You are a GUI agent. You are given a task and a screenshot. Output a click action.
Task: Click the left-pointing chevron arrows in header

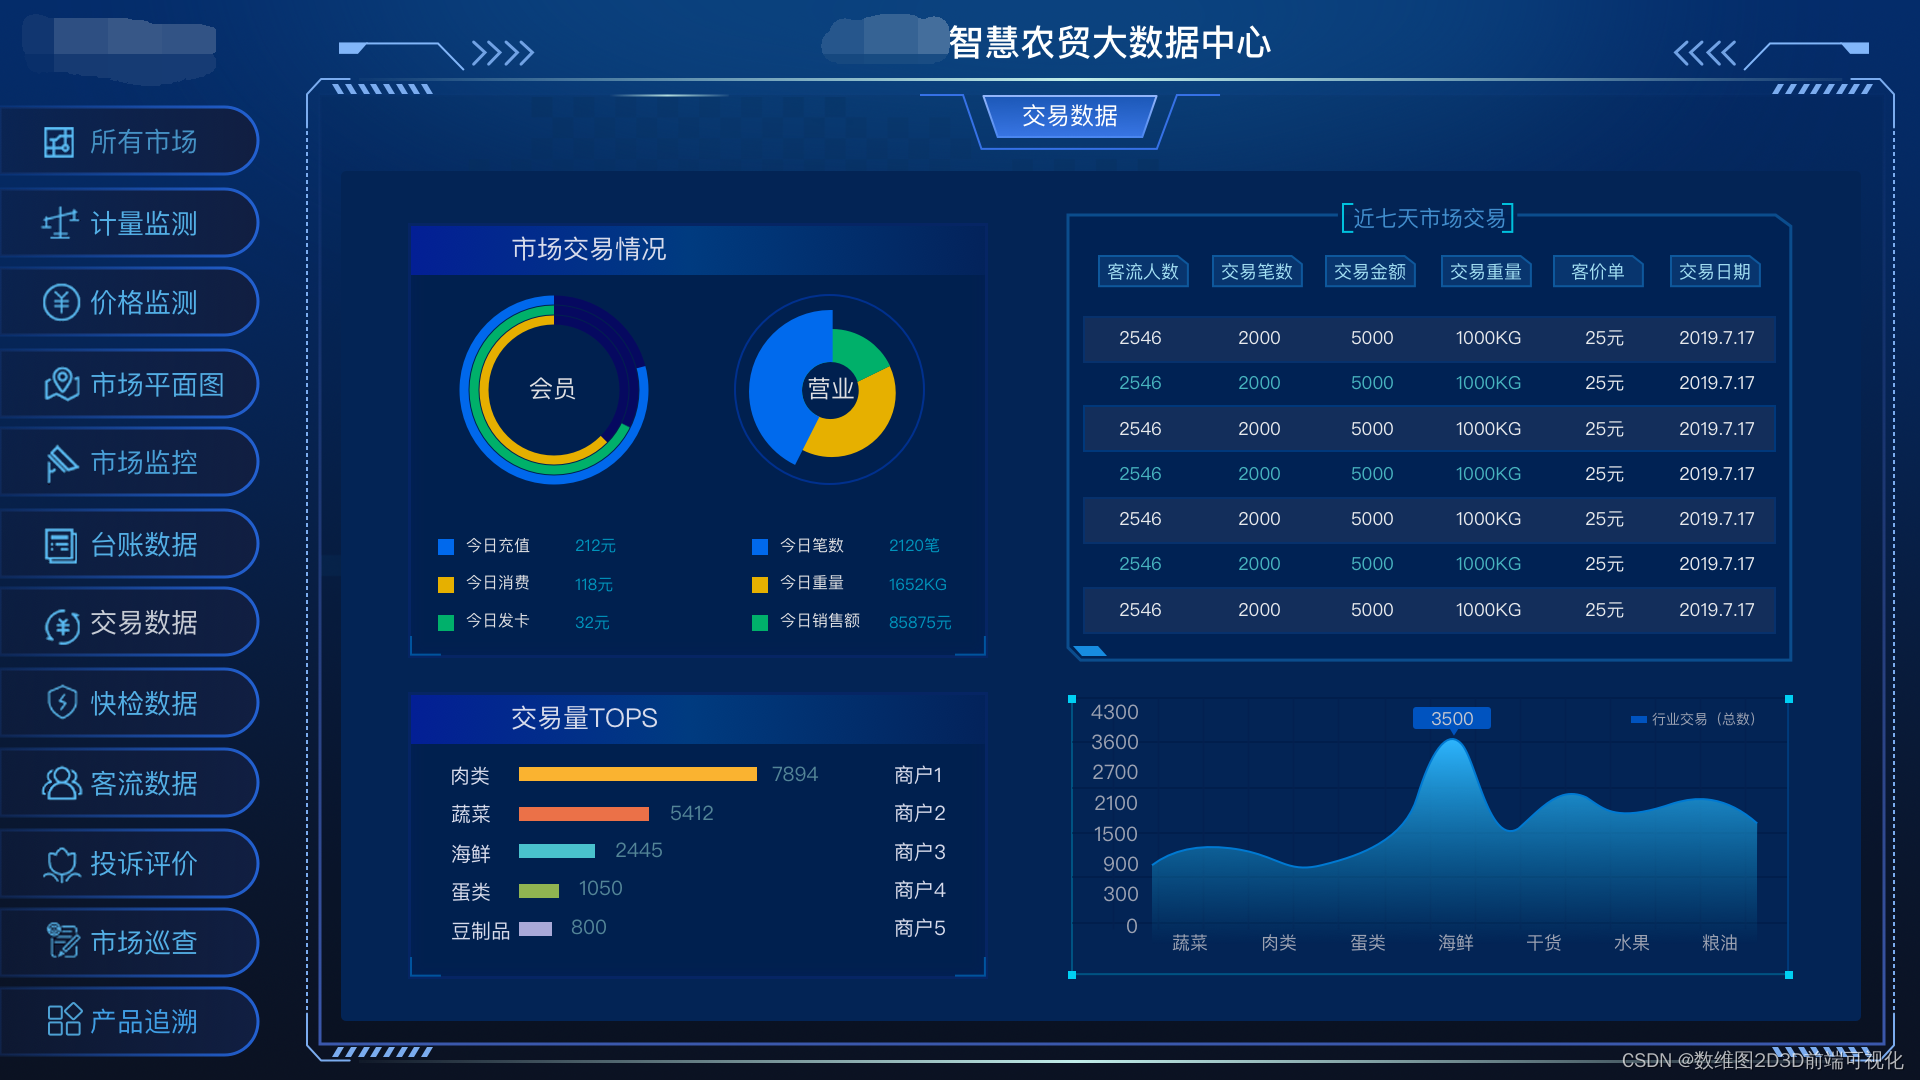[1705, 52]
